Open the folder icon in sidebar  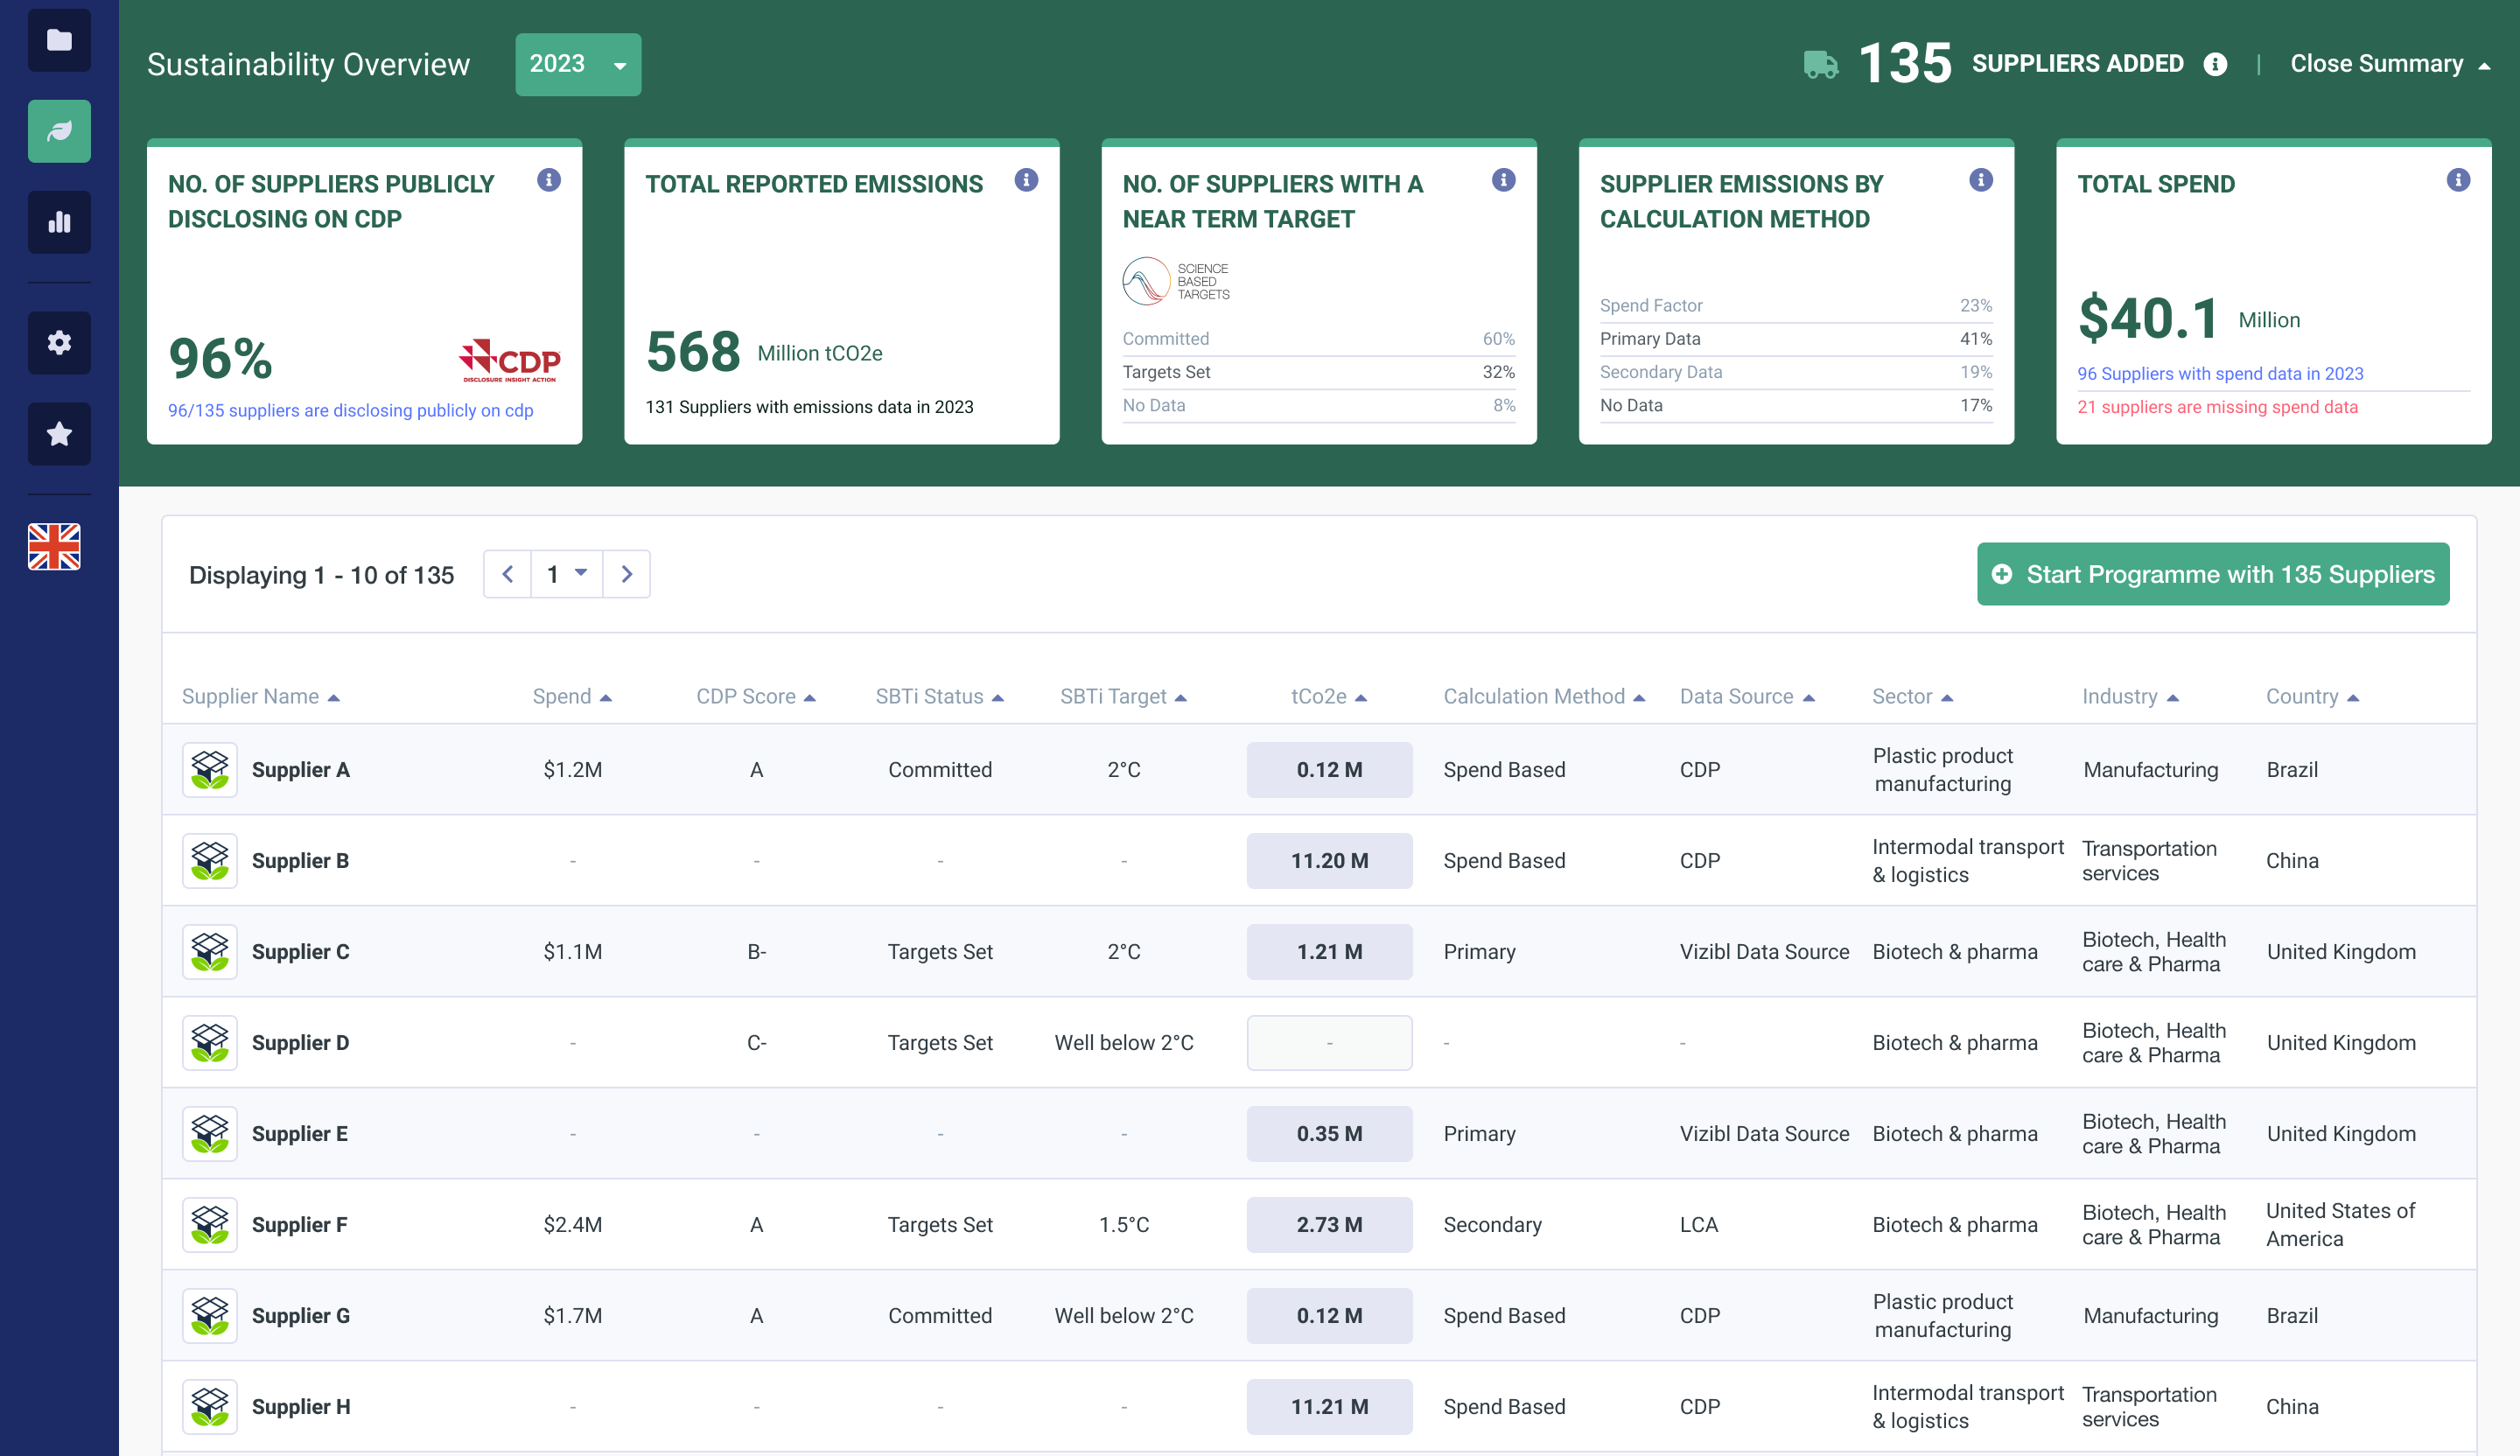59,40
